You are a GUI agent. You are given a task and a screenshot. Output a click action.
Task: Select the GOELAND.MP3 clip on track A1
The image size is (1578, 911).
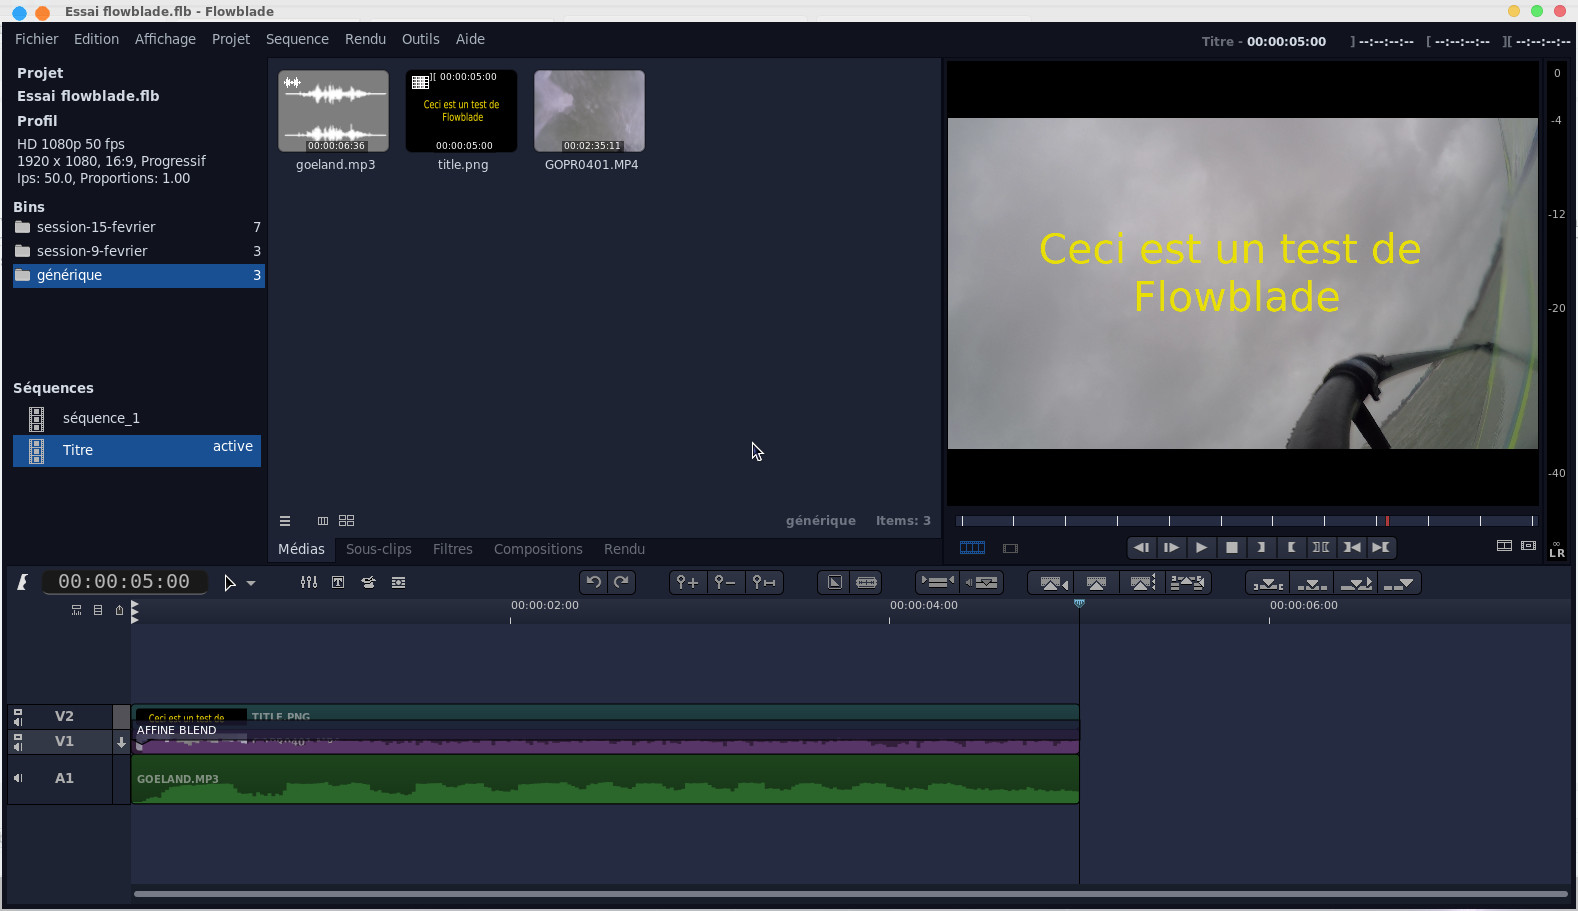[606, 779]
